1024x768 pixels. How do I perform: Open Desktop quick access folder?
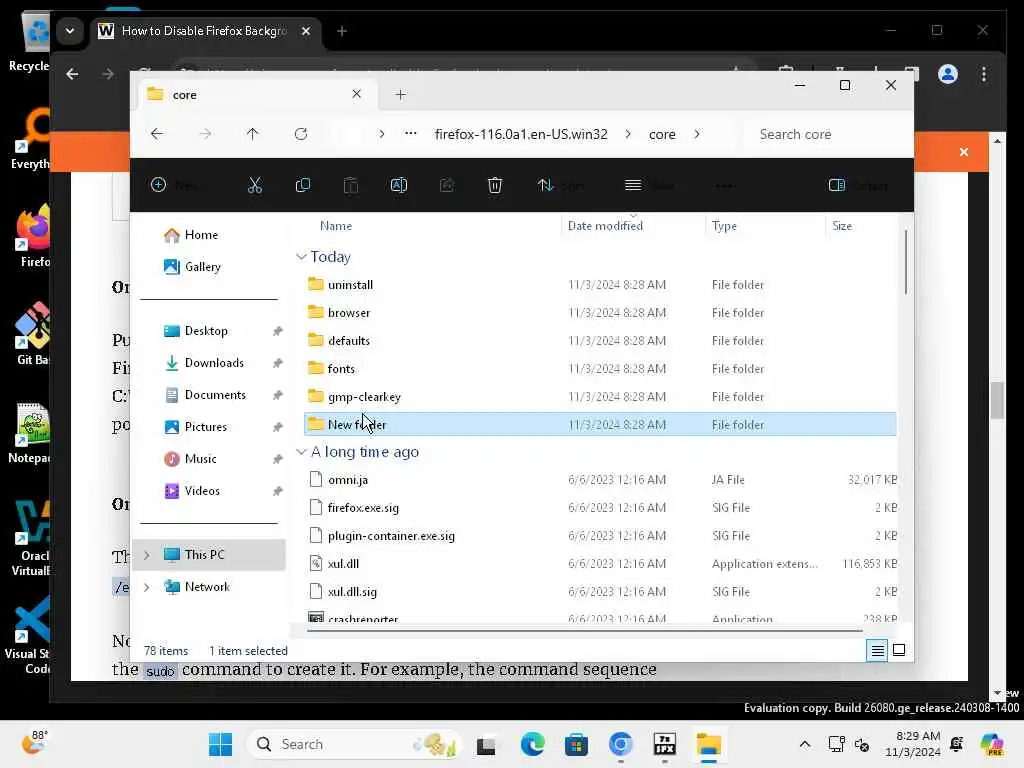pos(206,330)
